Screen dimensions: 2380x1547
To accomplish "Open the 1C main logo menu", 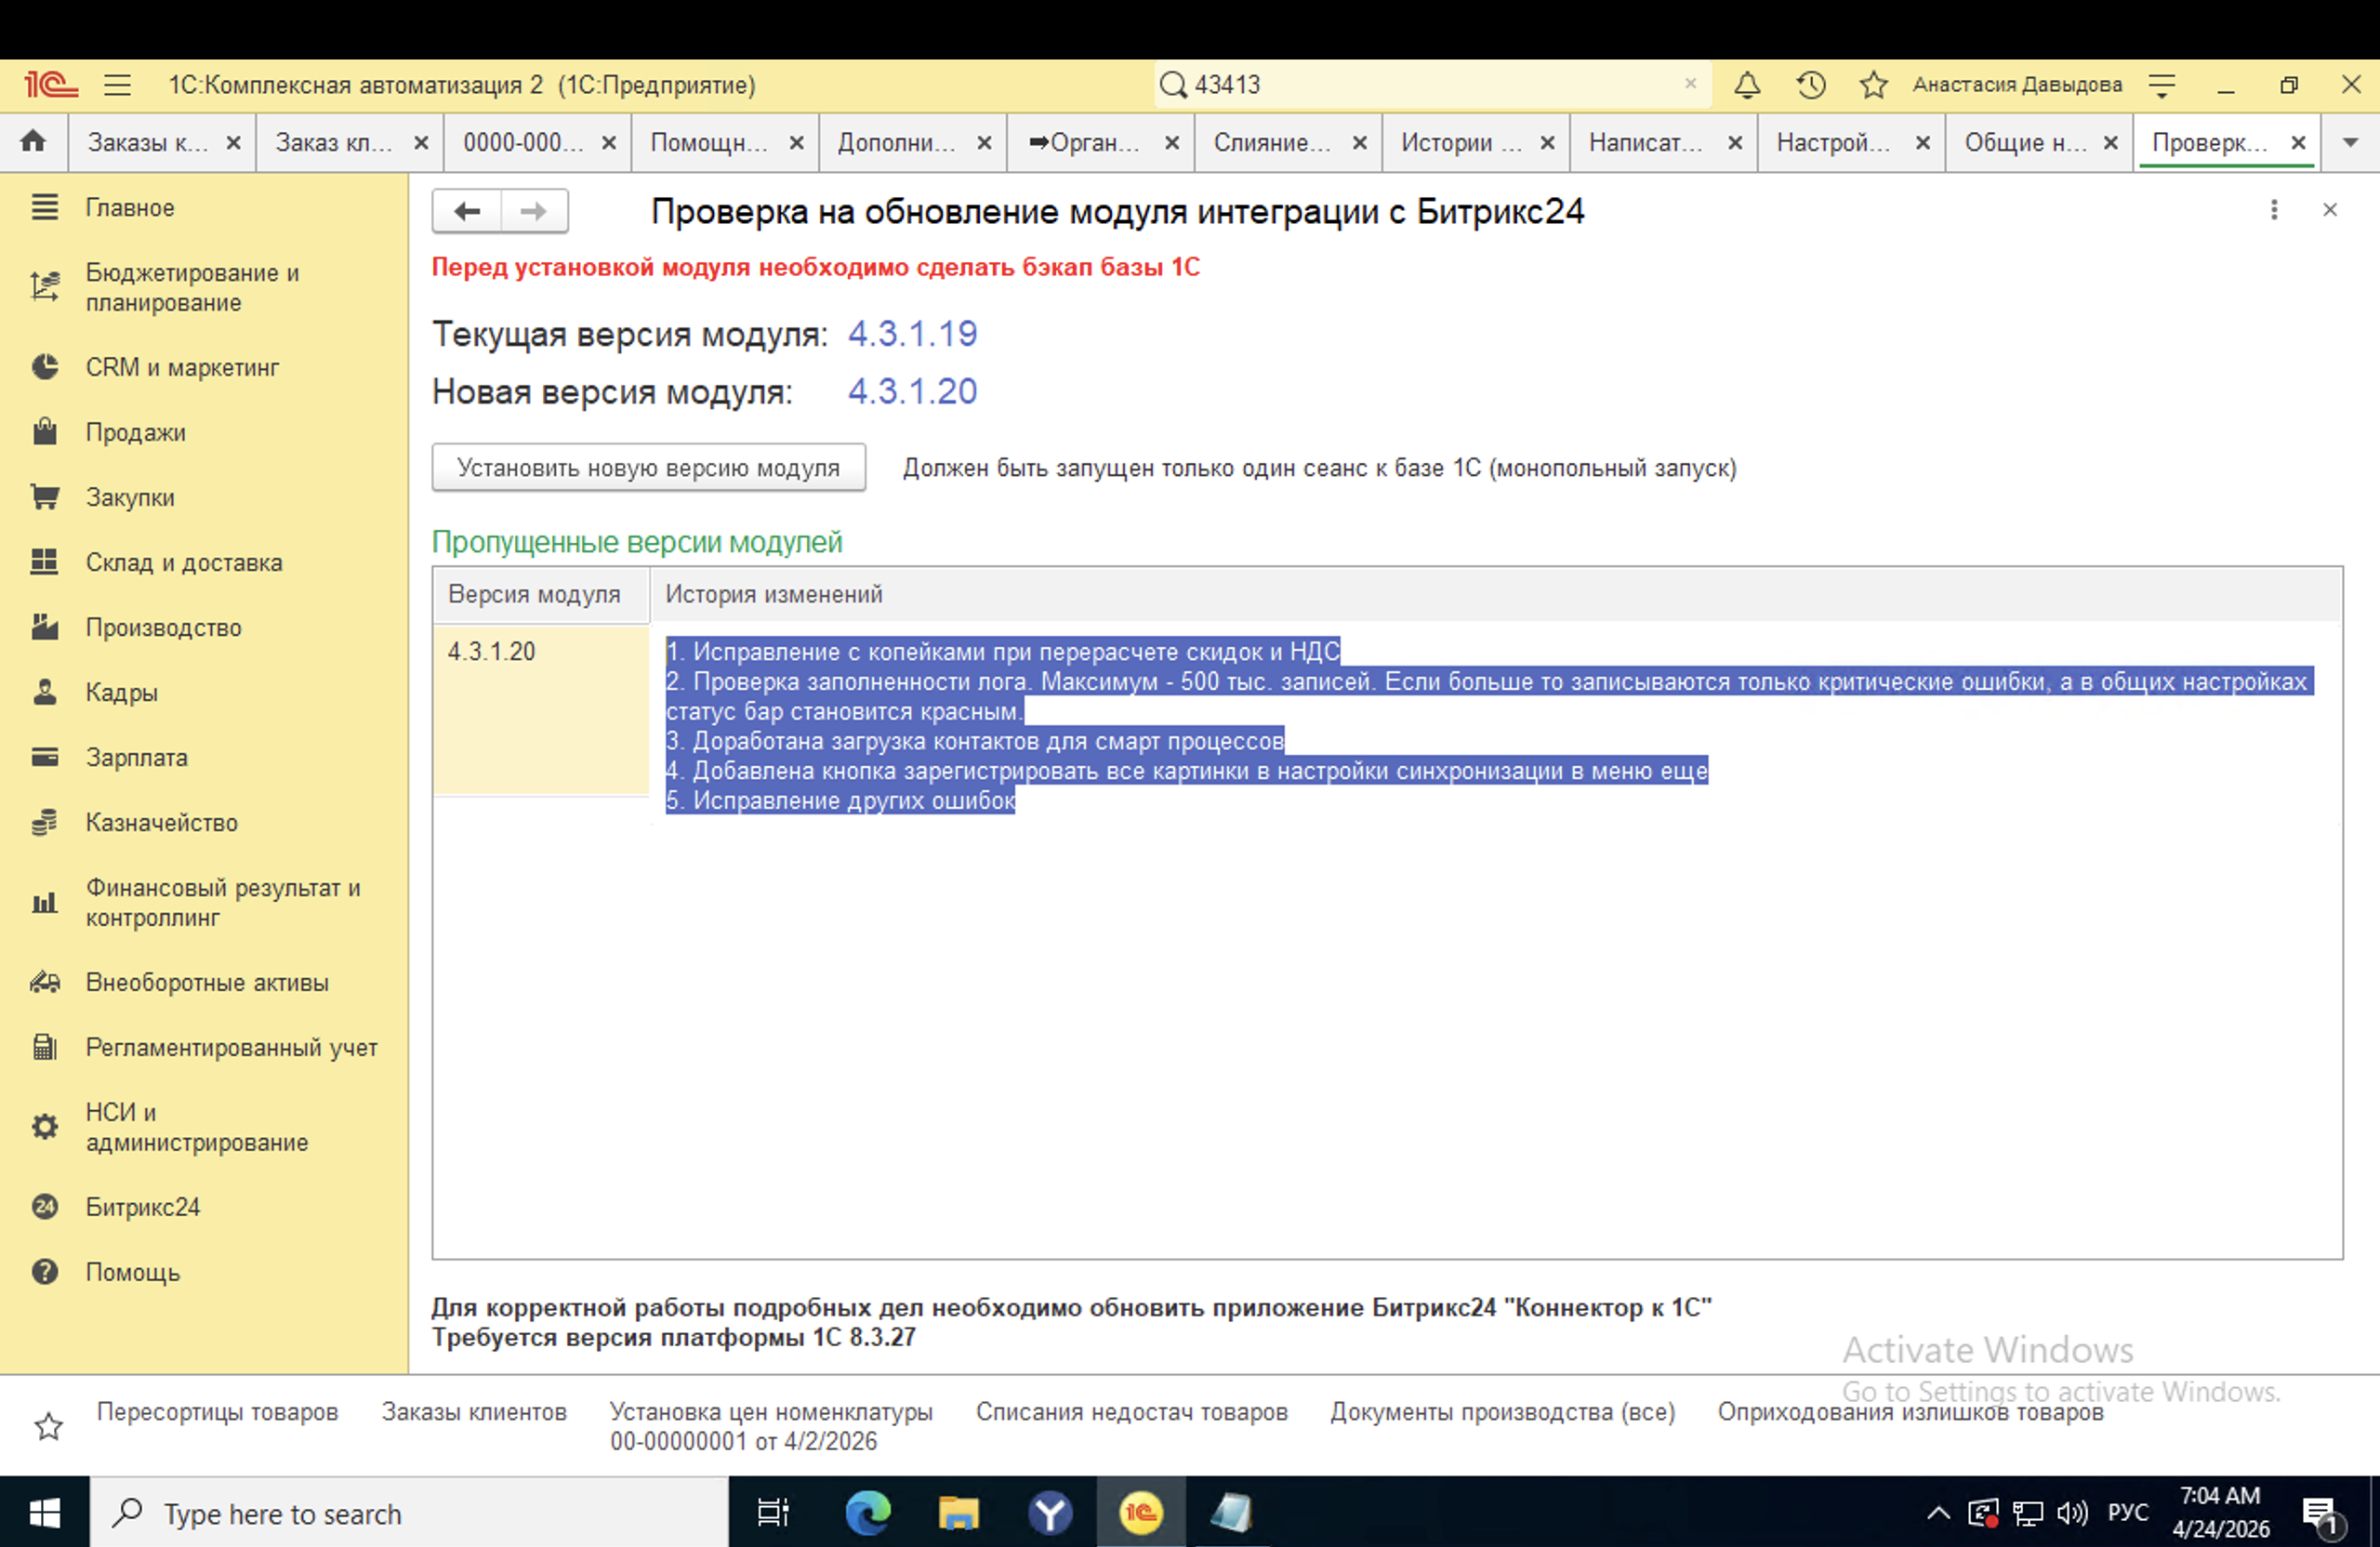I will click(x=51, y=85).
